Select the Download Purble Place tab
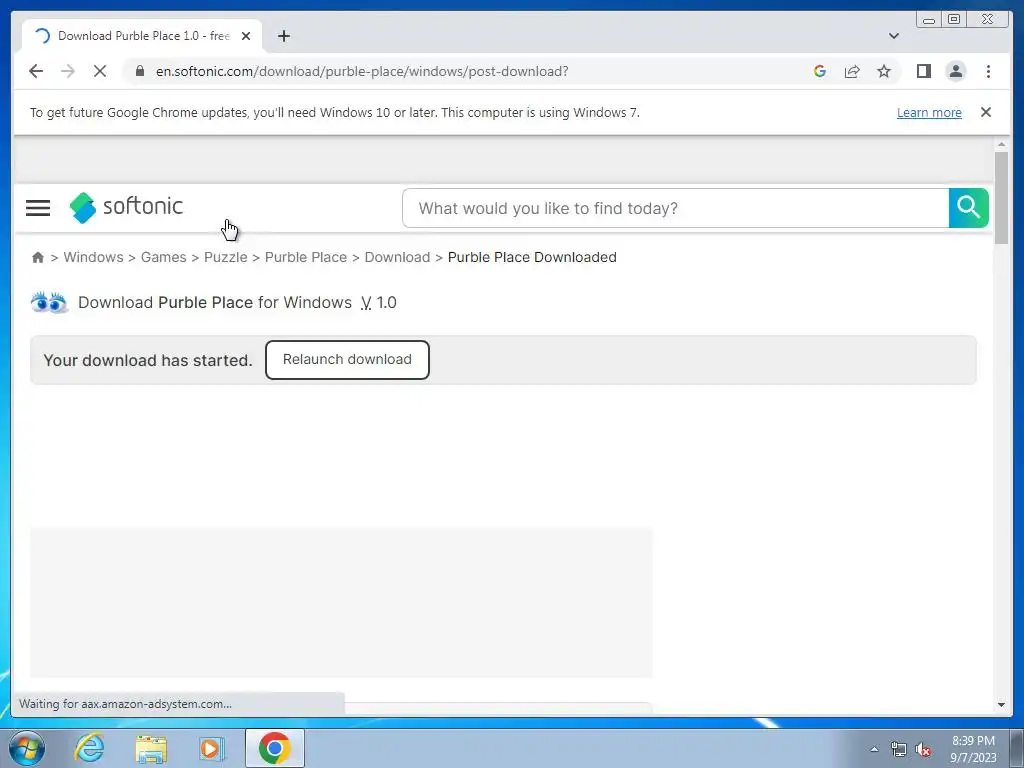The height and width of the screenshot is (768, 1024). [142, 36]
